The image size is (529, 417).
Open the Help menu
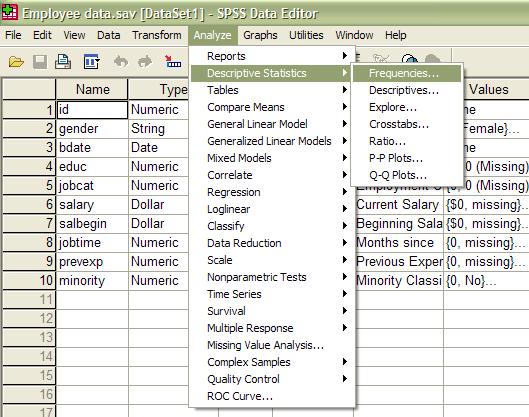(395, 35)
